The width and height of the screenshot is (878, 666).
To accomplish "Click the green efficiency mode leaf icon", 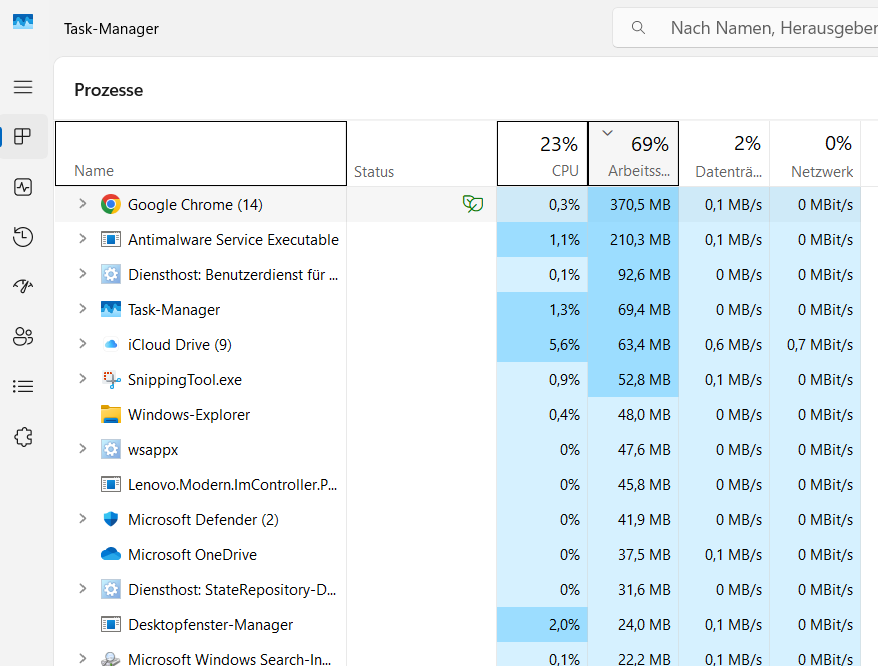I will coord(473,204).
